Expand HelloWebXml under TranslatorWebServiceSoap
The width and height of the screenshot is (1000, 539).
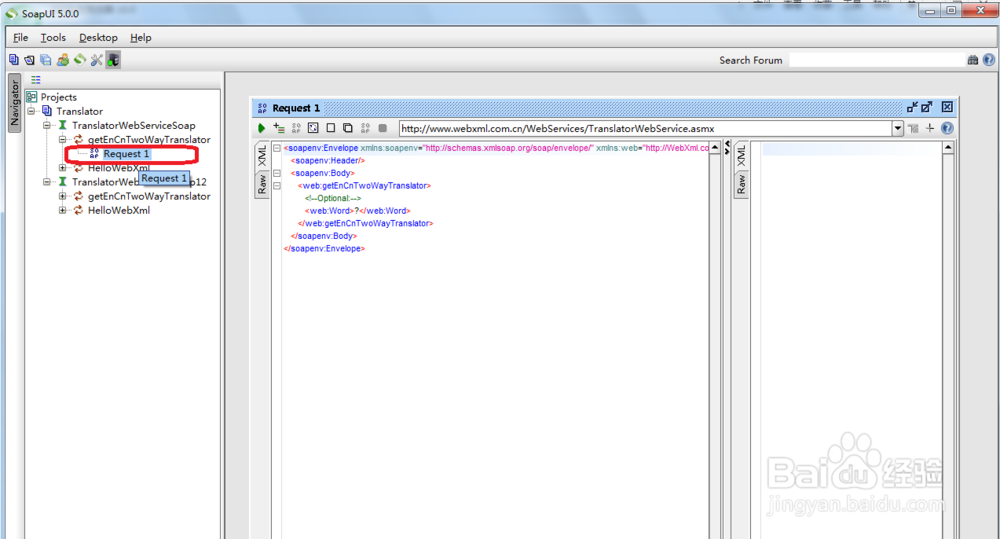[x=62, y=168]
